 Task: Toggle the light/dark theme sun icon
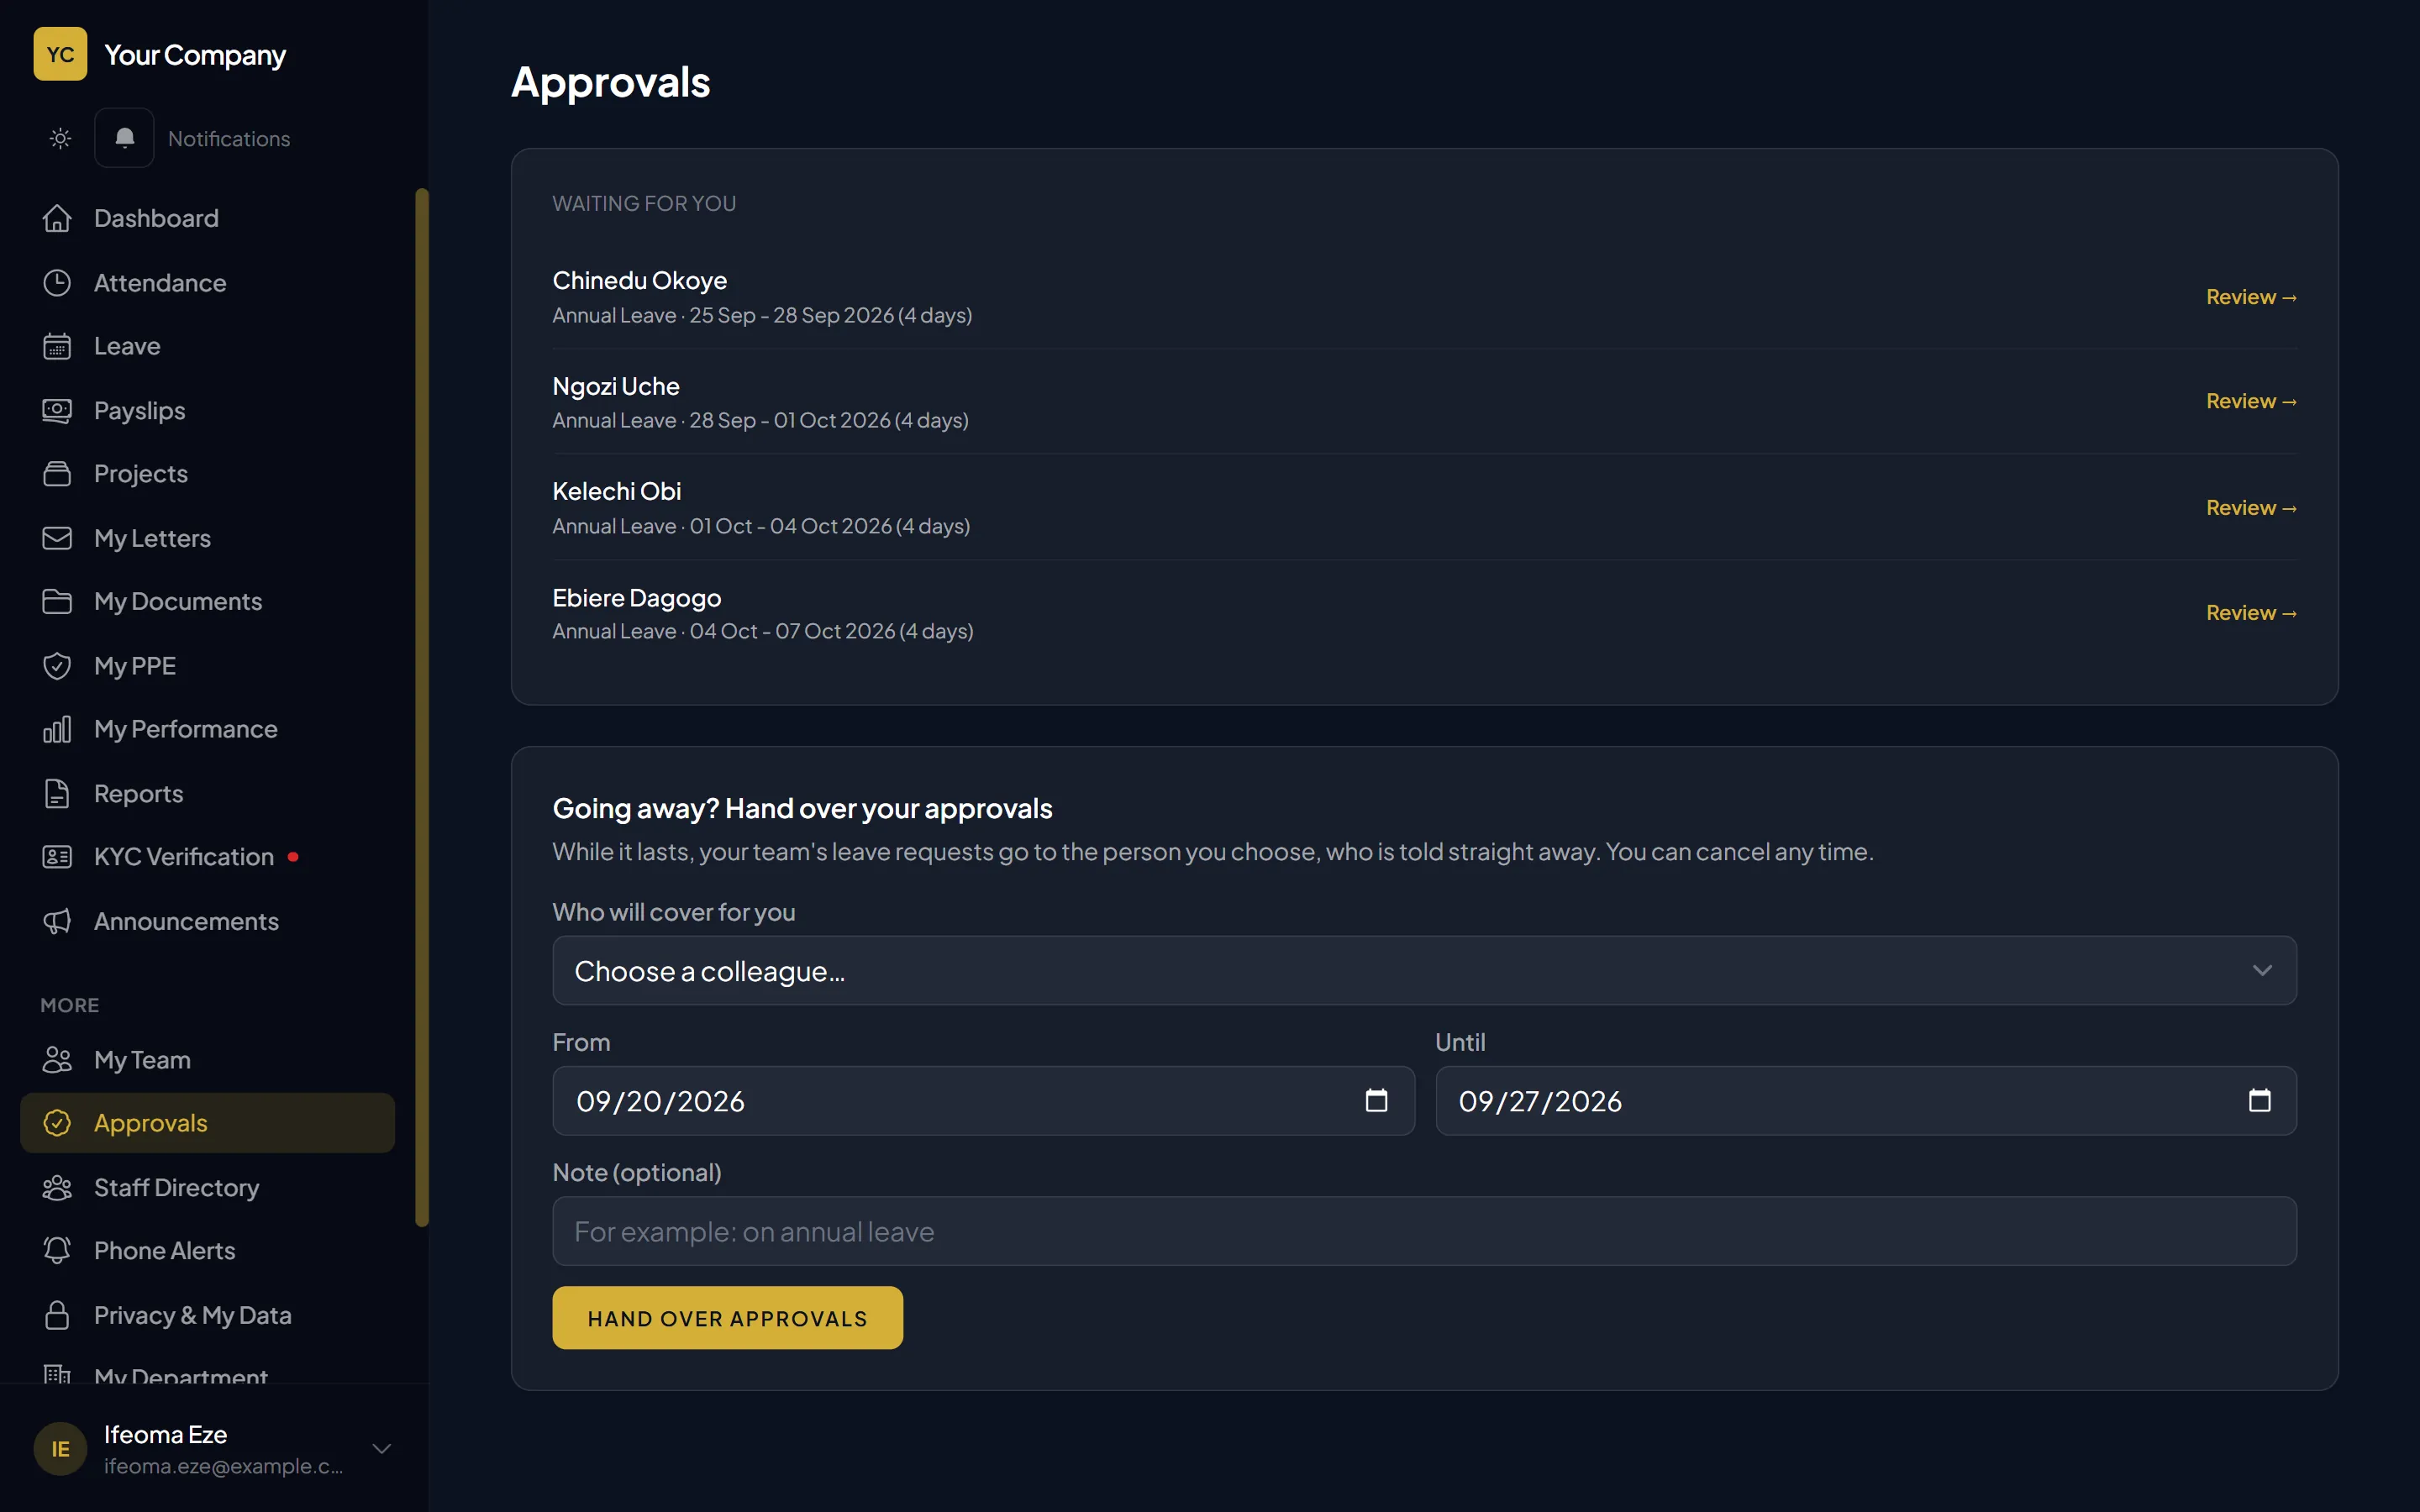coord(60,138)
